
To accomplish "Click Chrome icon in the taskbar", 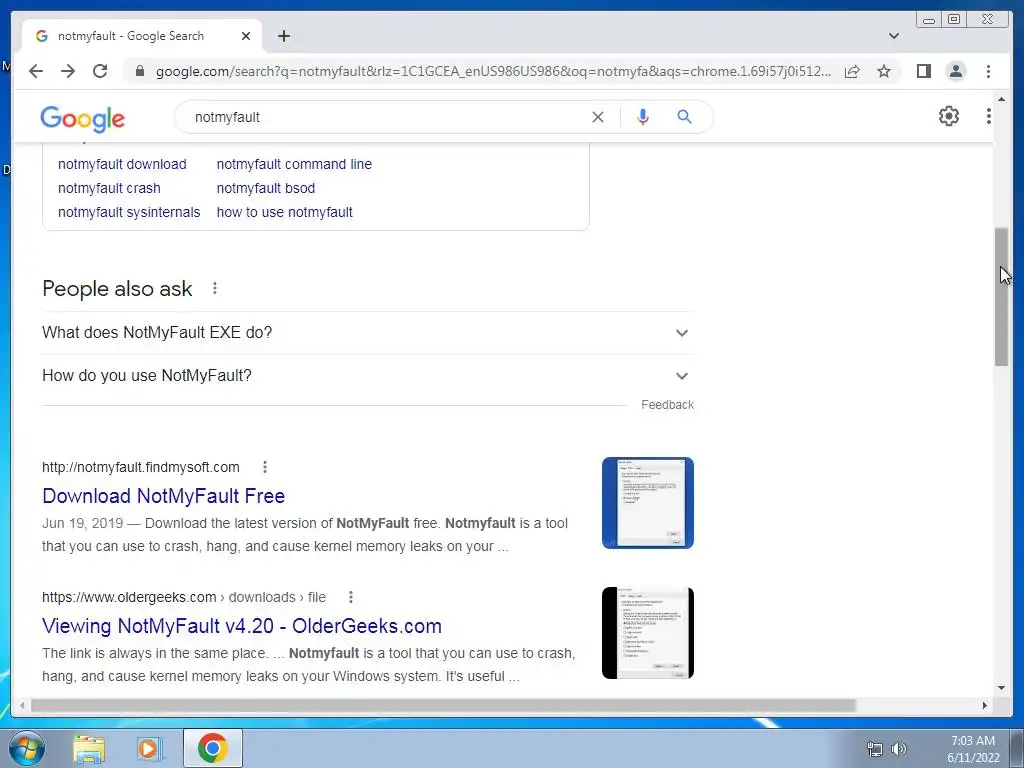I will point(213,748).
